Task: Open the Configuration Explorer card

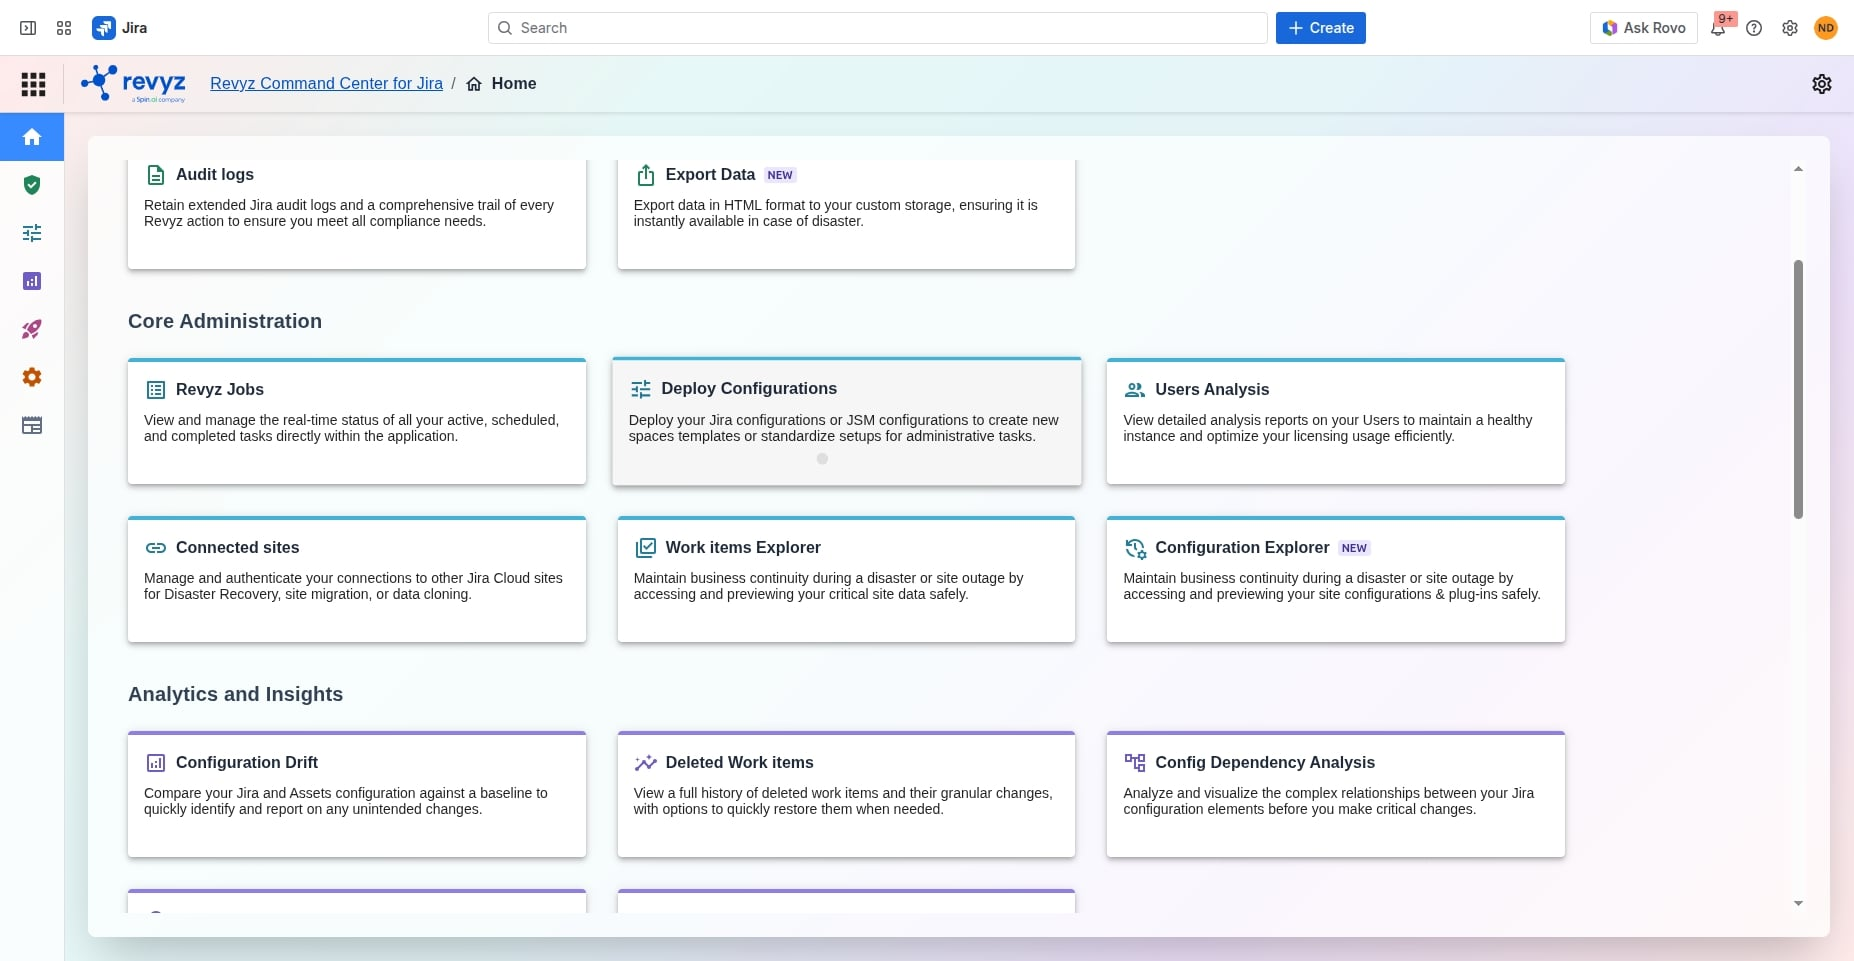Action: pos(1336,580)
